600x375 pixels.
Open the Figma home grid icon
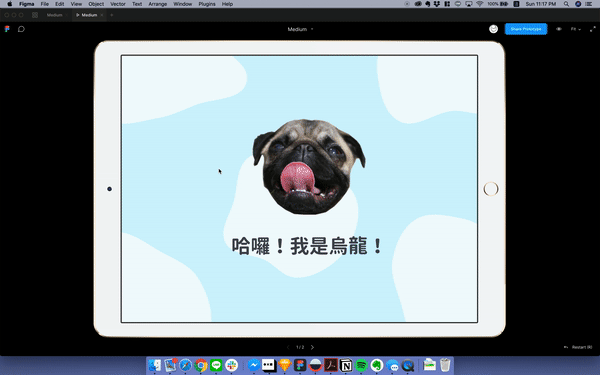[x=35, y=15]
